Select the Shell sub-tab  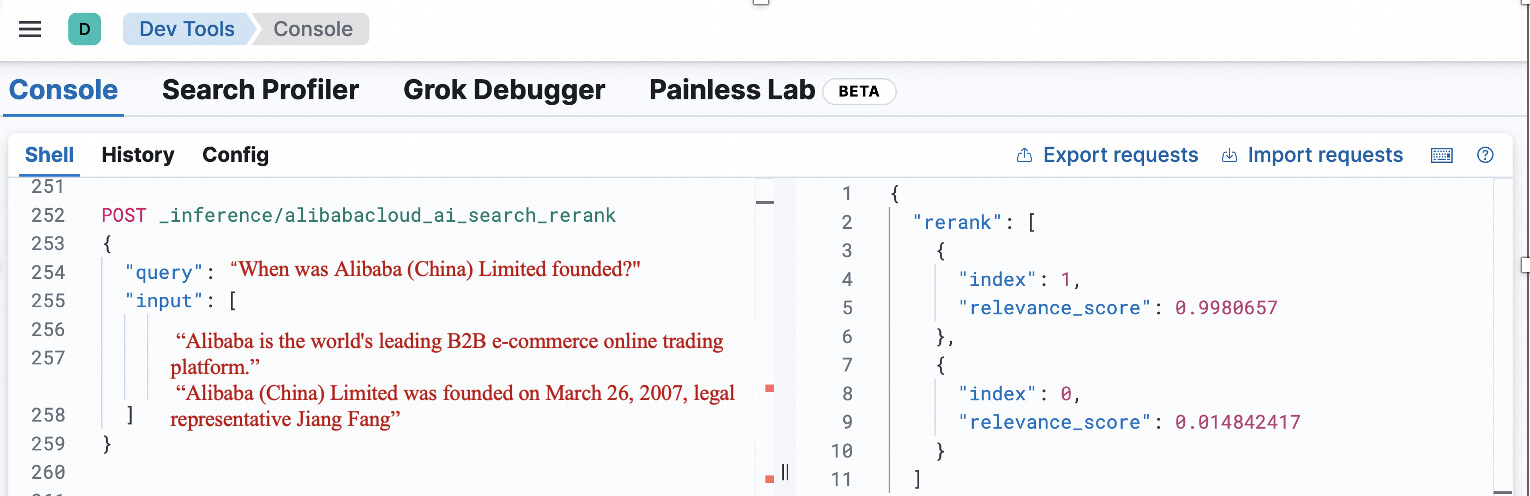click(x=49, y=155)
